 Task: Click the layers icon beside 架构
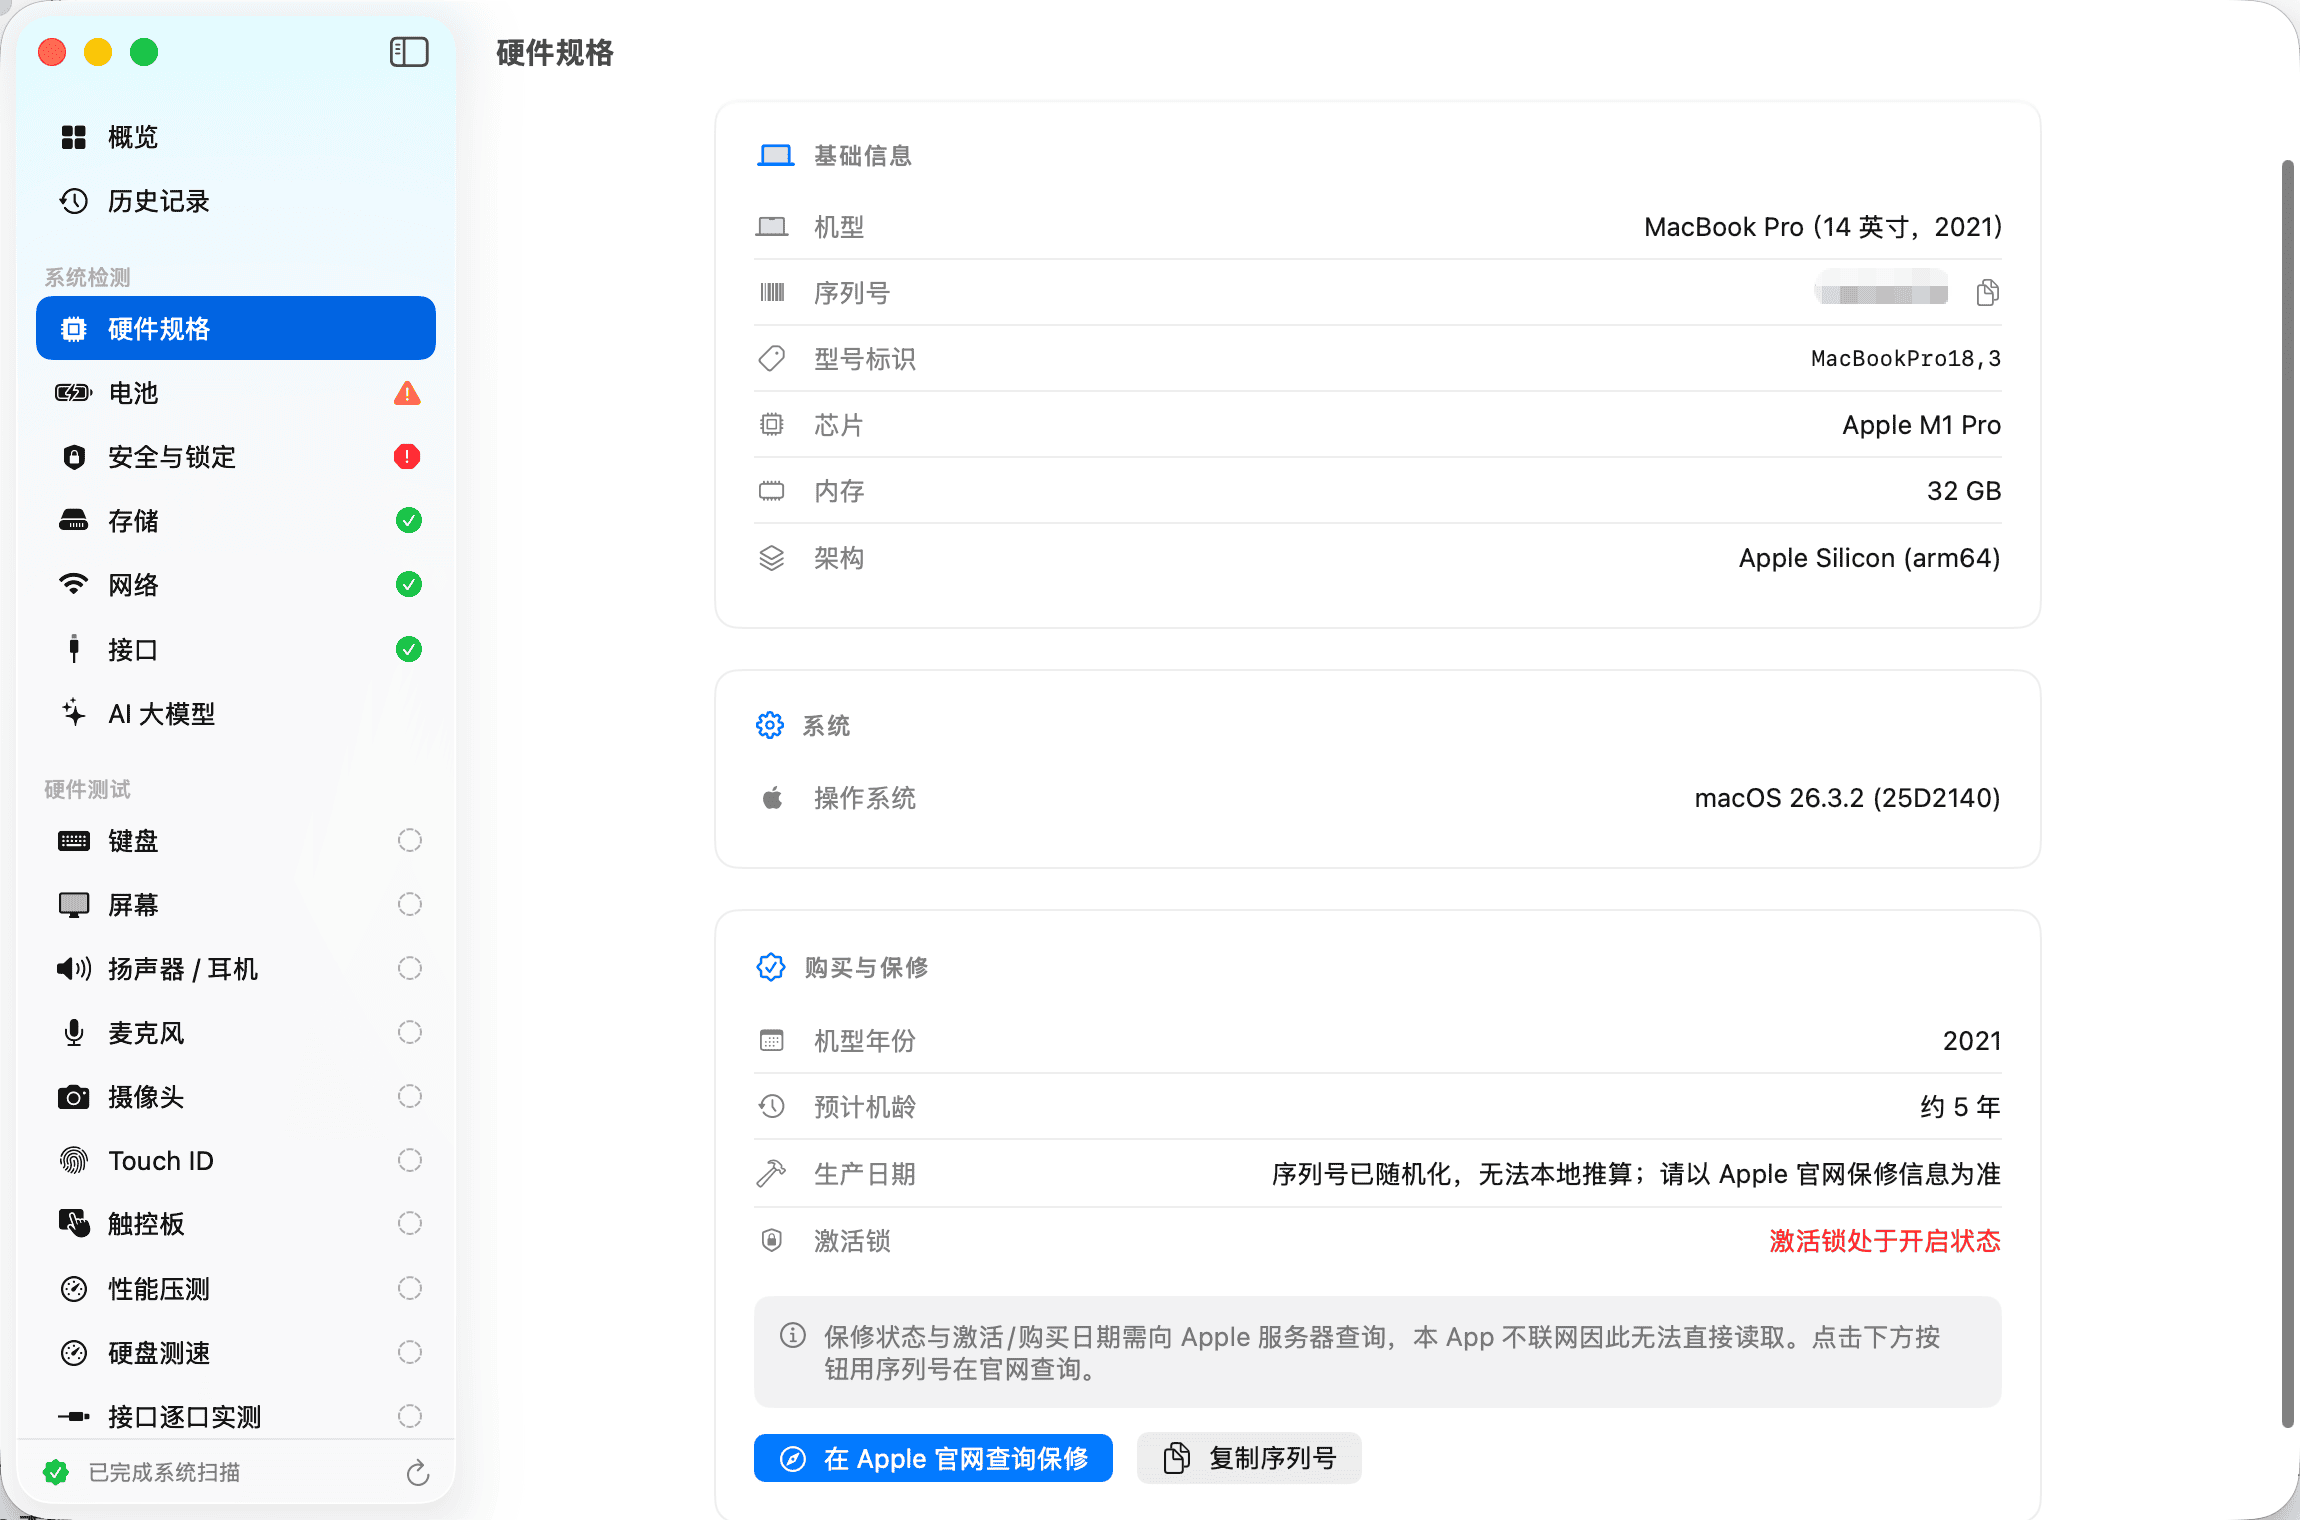[x=772, y=558]
